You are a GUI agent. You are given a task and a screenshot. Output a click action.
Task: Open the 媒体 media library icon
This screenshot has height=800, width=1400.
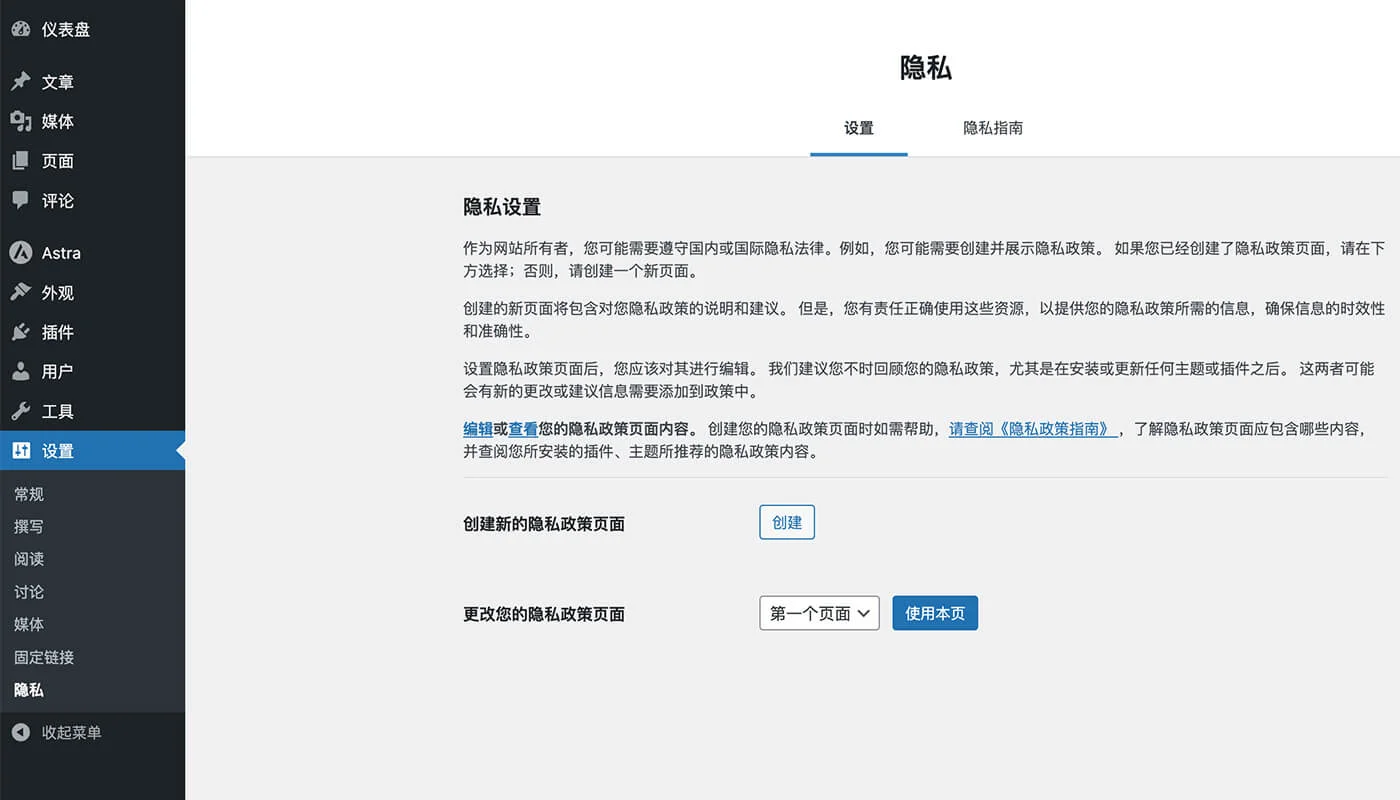[22, 121]
